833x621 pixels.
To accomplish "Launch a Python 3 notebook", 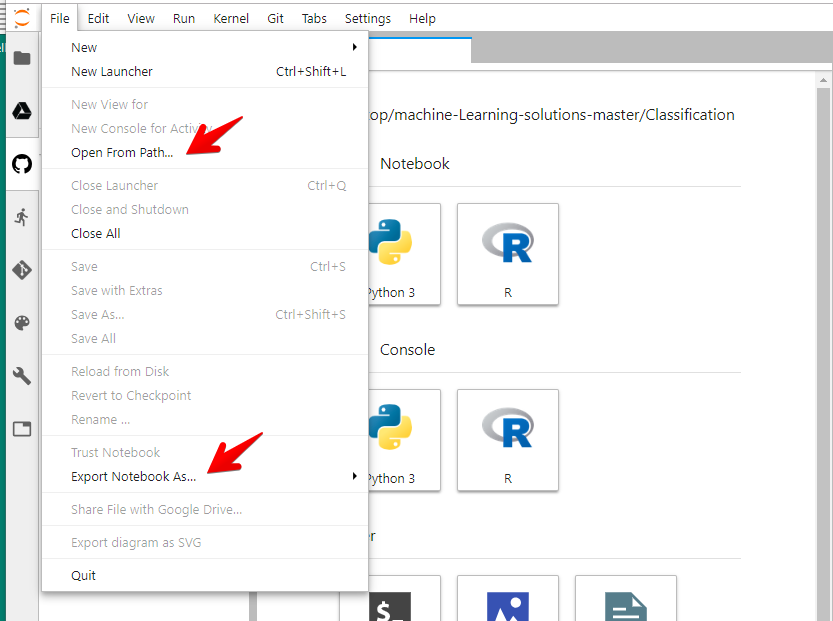I will [404, 254].
